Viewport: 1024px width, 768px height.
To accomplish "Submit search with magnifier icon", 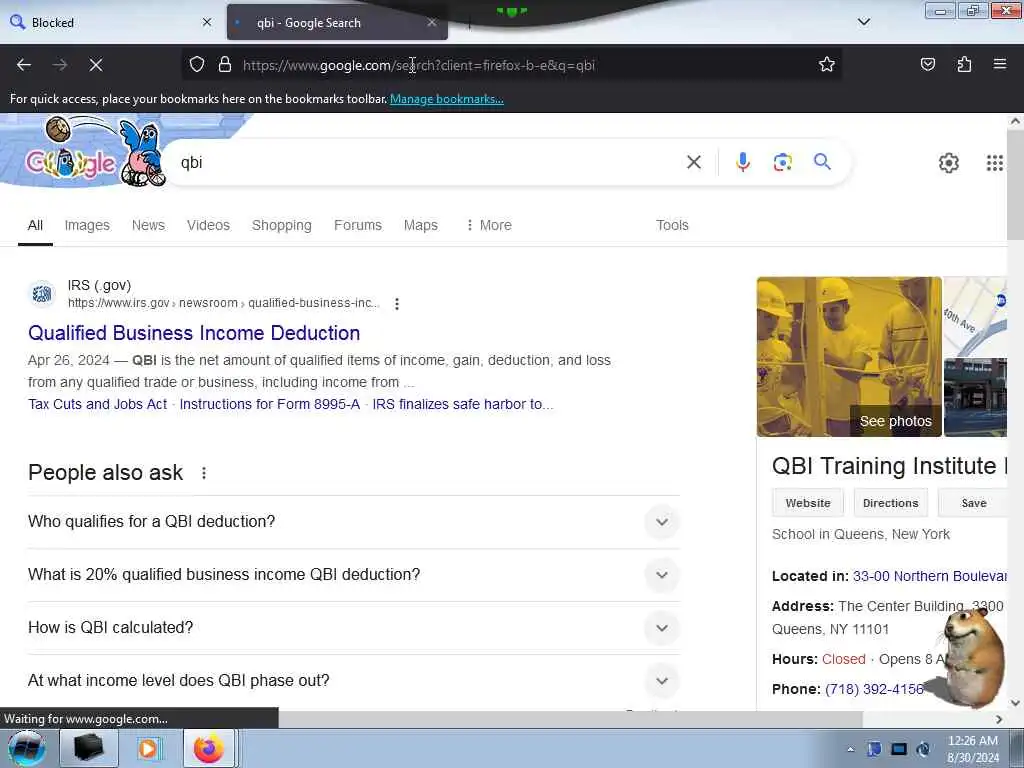I will click(822, 162).
